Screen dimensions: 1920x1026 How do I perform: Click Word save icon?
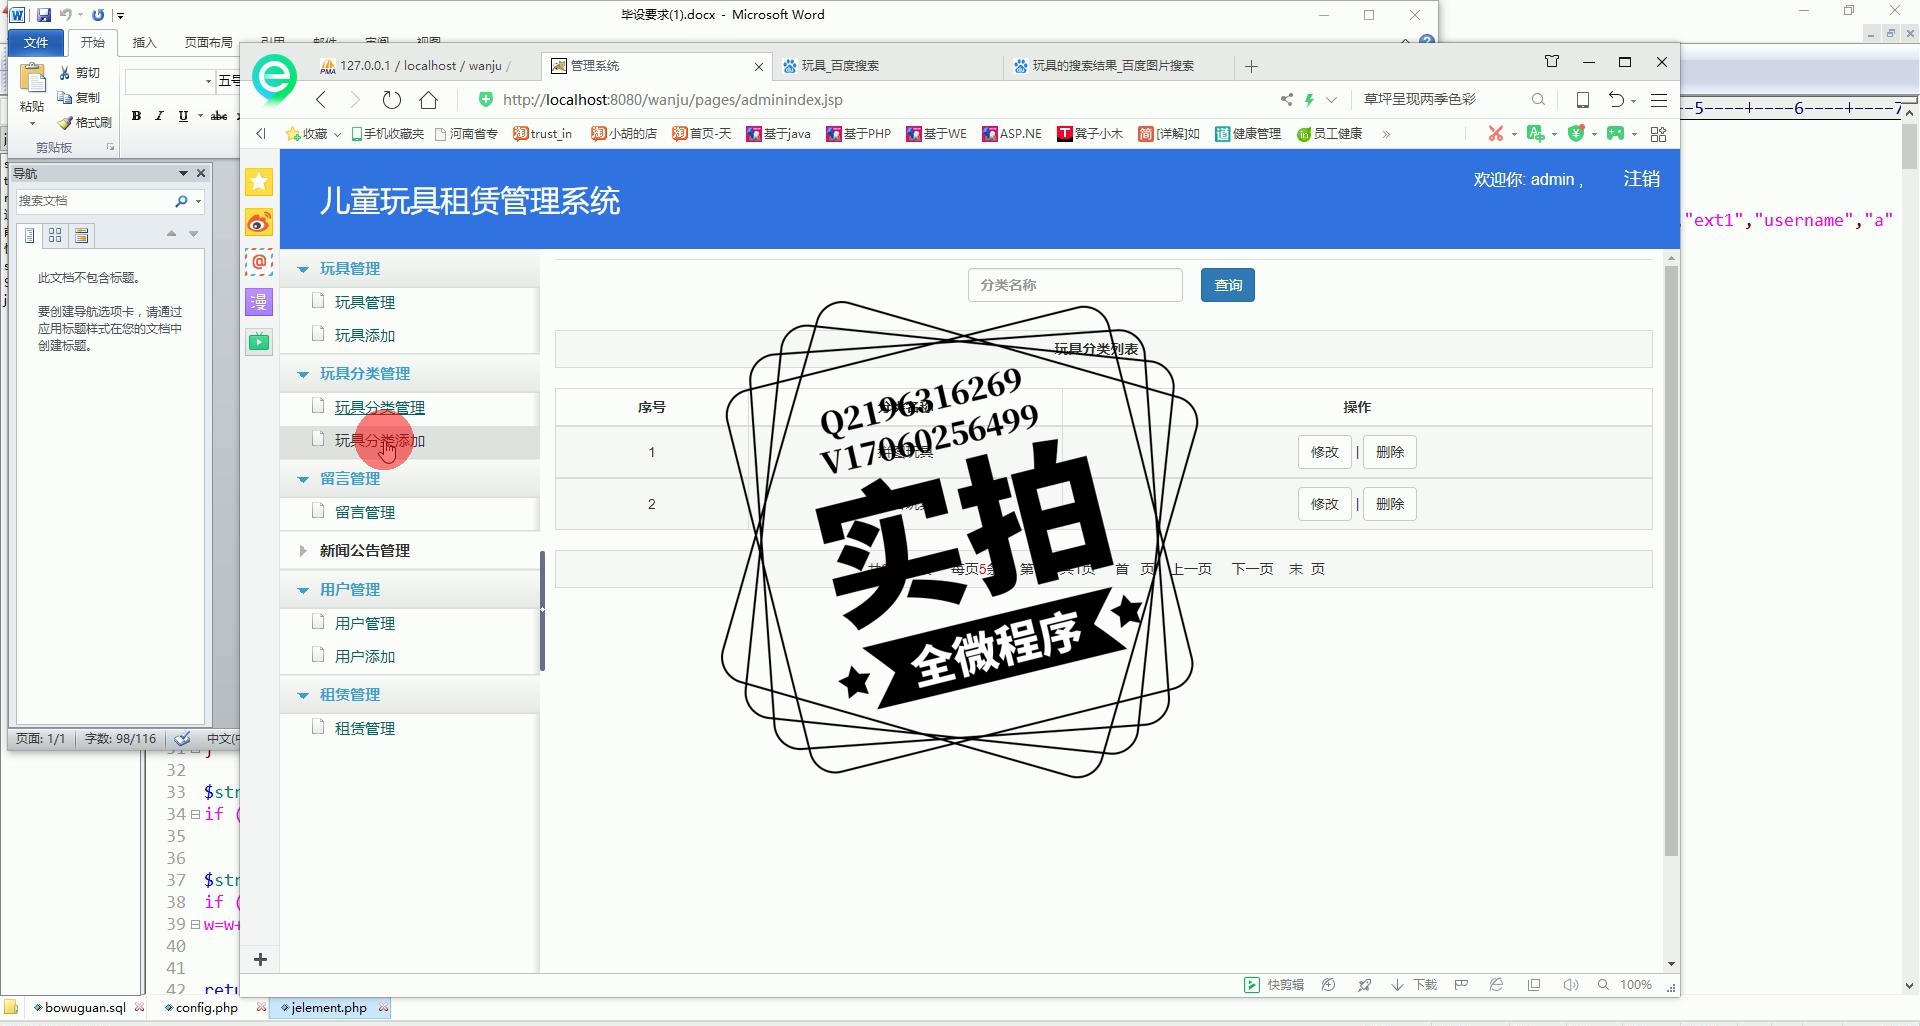[x=43, y=15]
